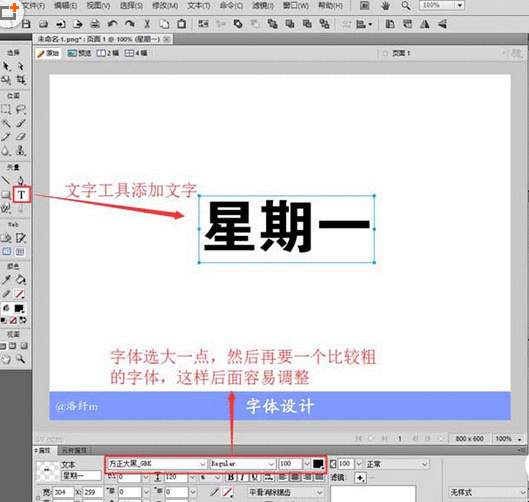Select the Freeform tool

(x=6, y=208)
